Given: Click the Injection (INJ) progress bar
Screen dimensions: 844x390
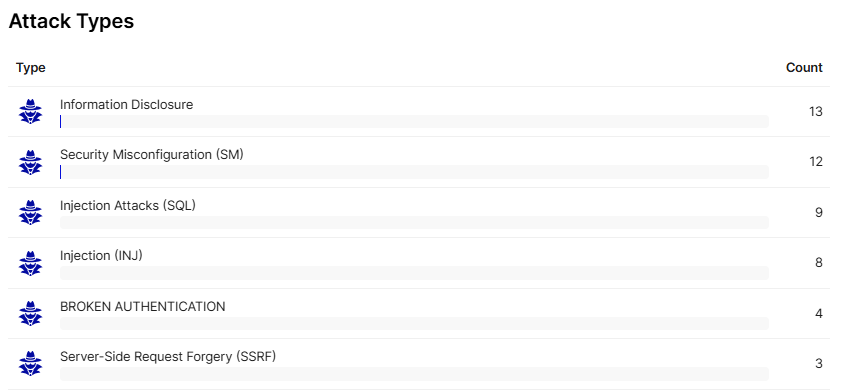Looking at the screenshot, I should pyautogui.click(x=414, y=273).
